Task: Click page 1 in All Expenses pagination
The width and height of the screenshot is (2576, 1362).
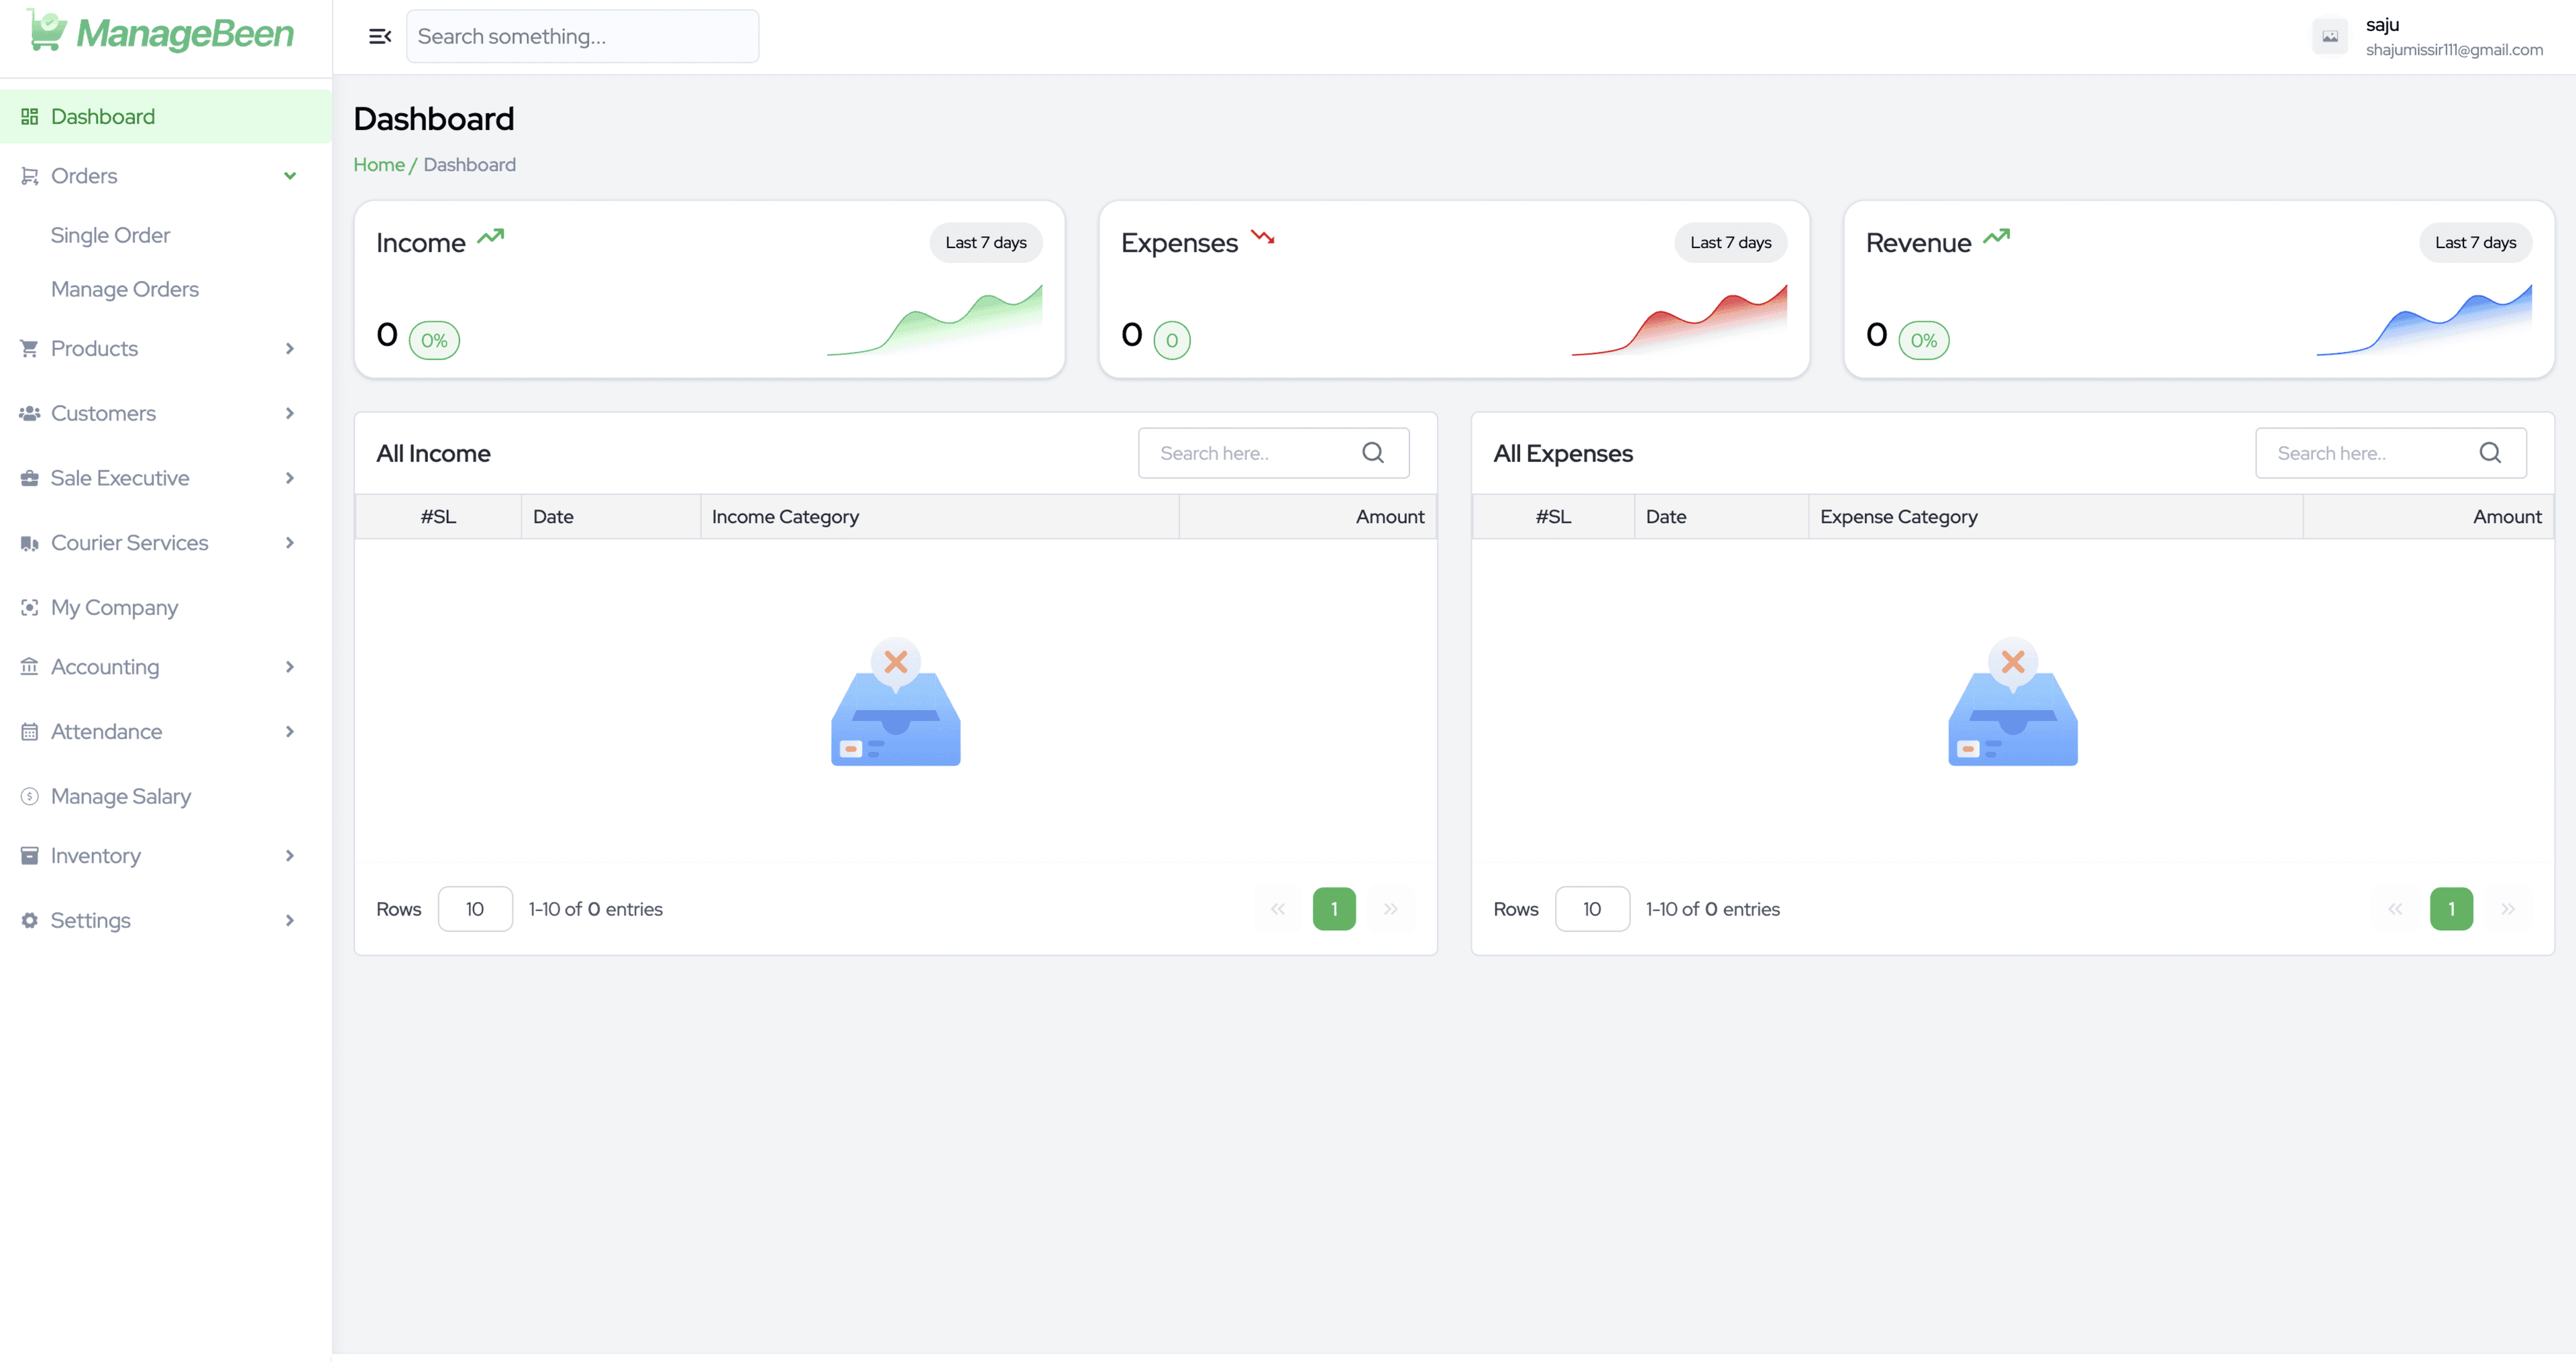Action: pos(2451,908)
